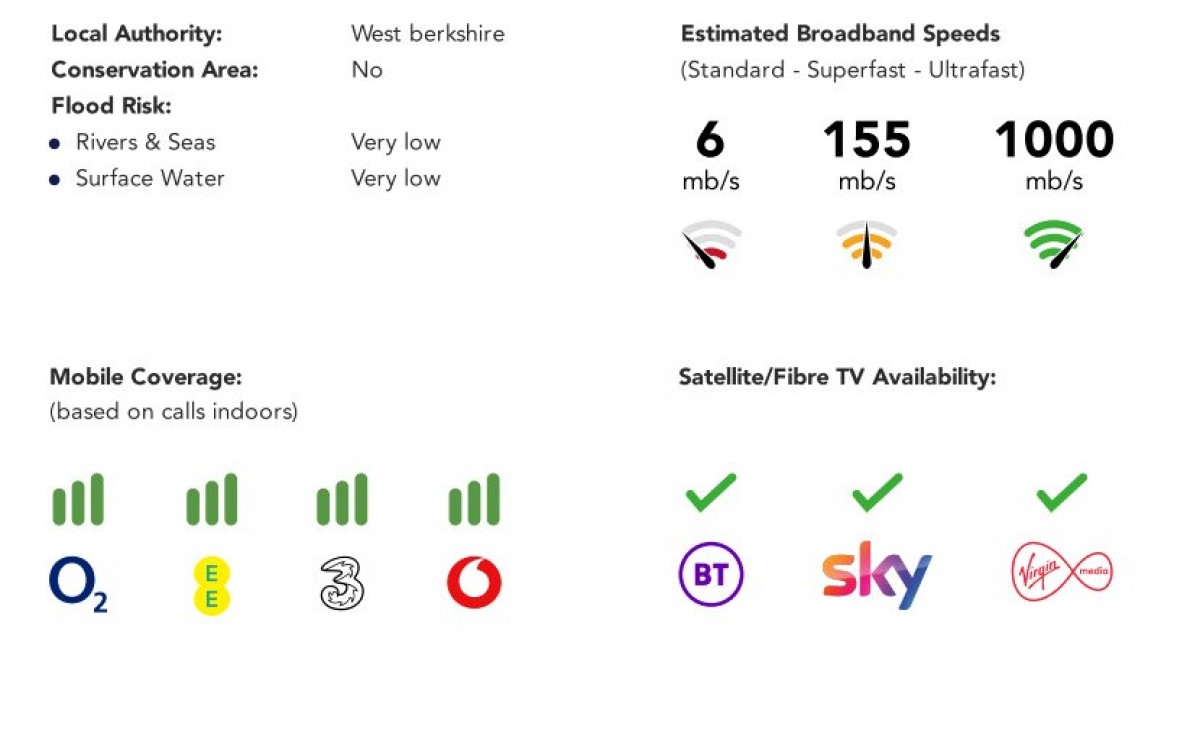Click the green ultrafast speed gauge
The height and width of the screenshot is (730, 1200).
tap(1053, 244)
